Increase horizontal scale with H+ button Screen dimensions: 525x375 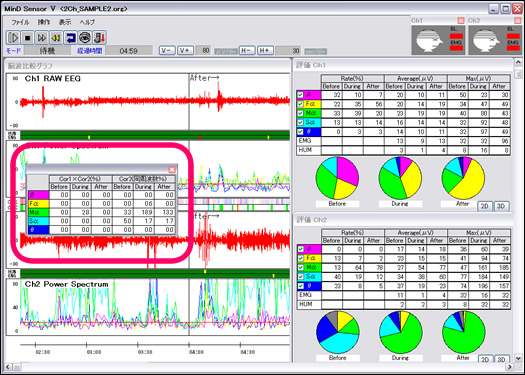[265, 51]
